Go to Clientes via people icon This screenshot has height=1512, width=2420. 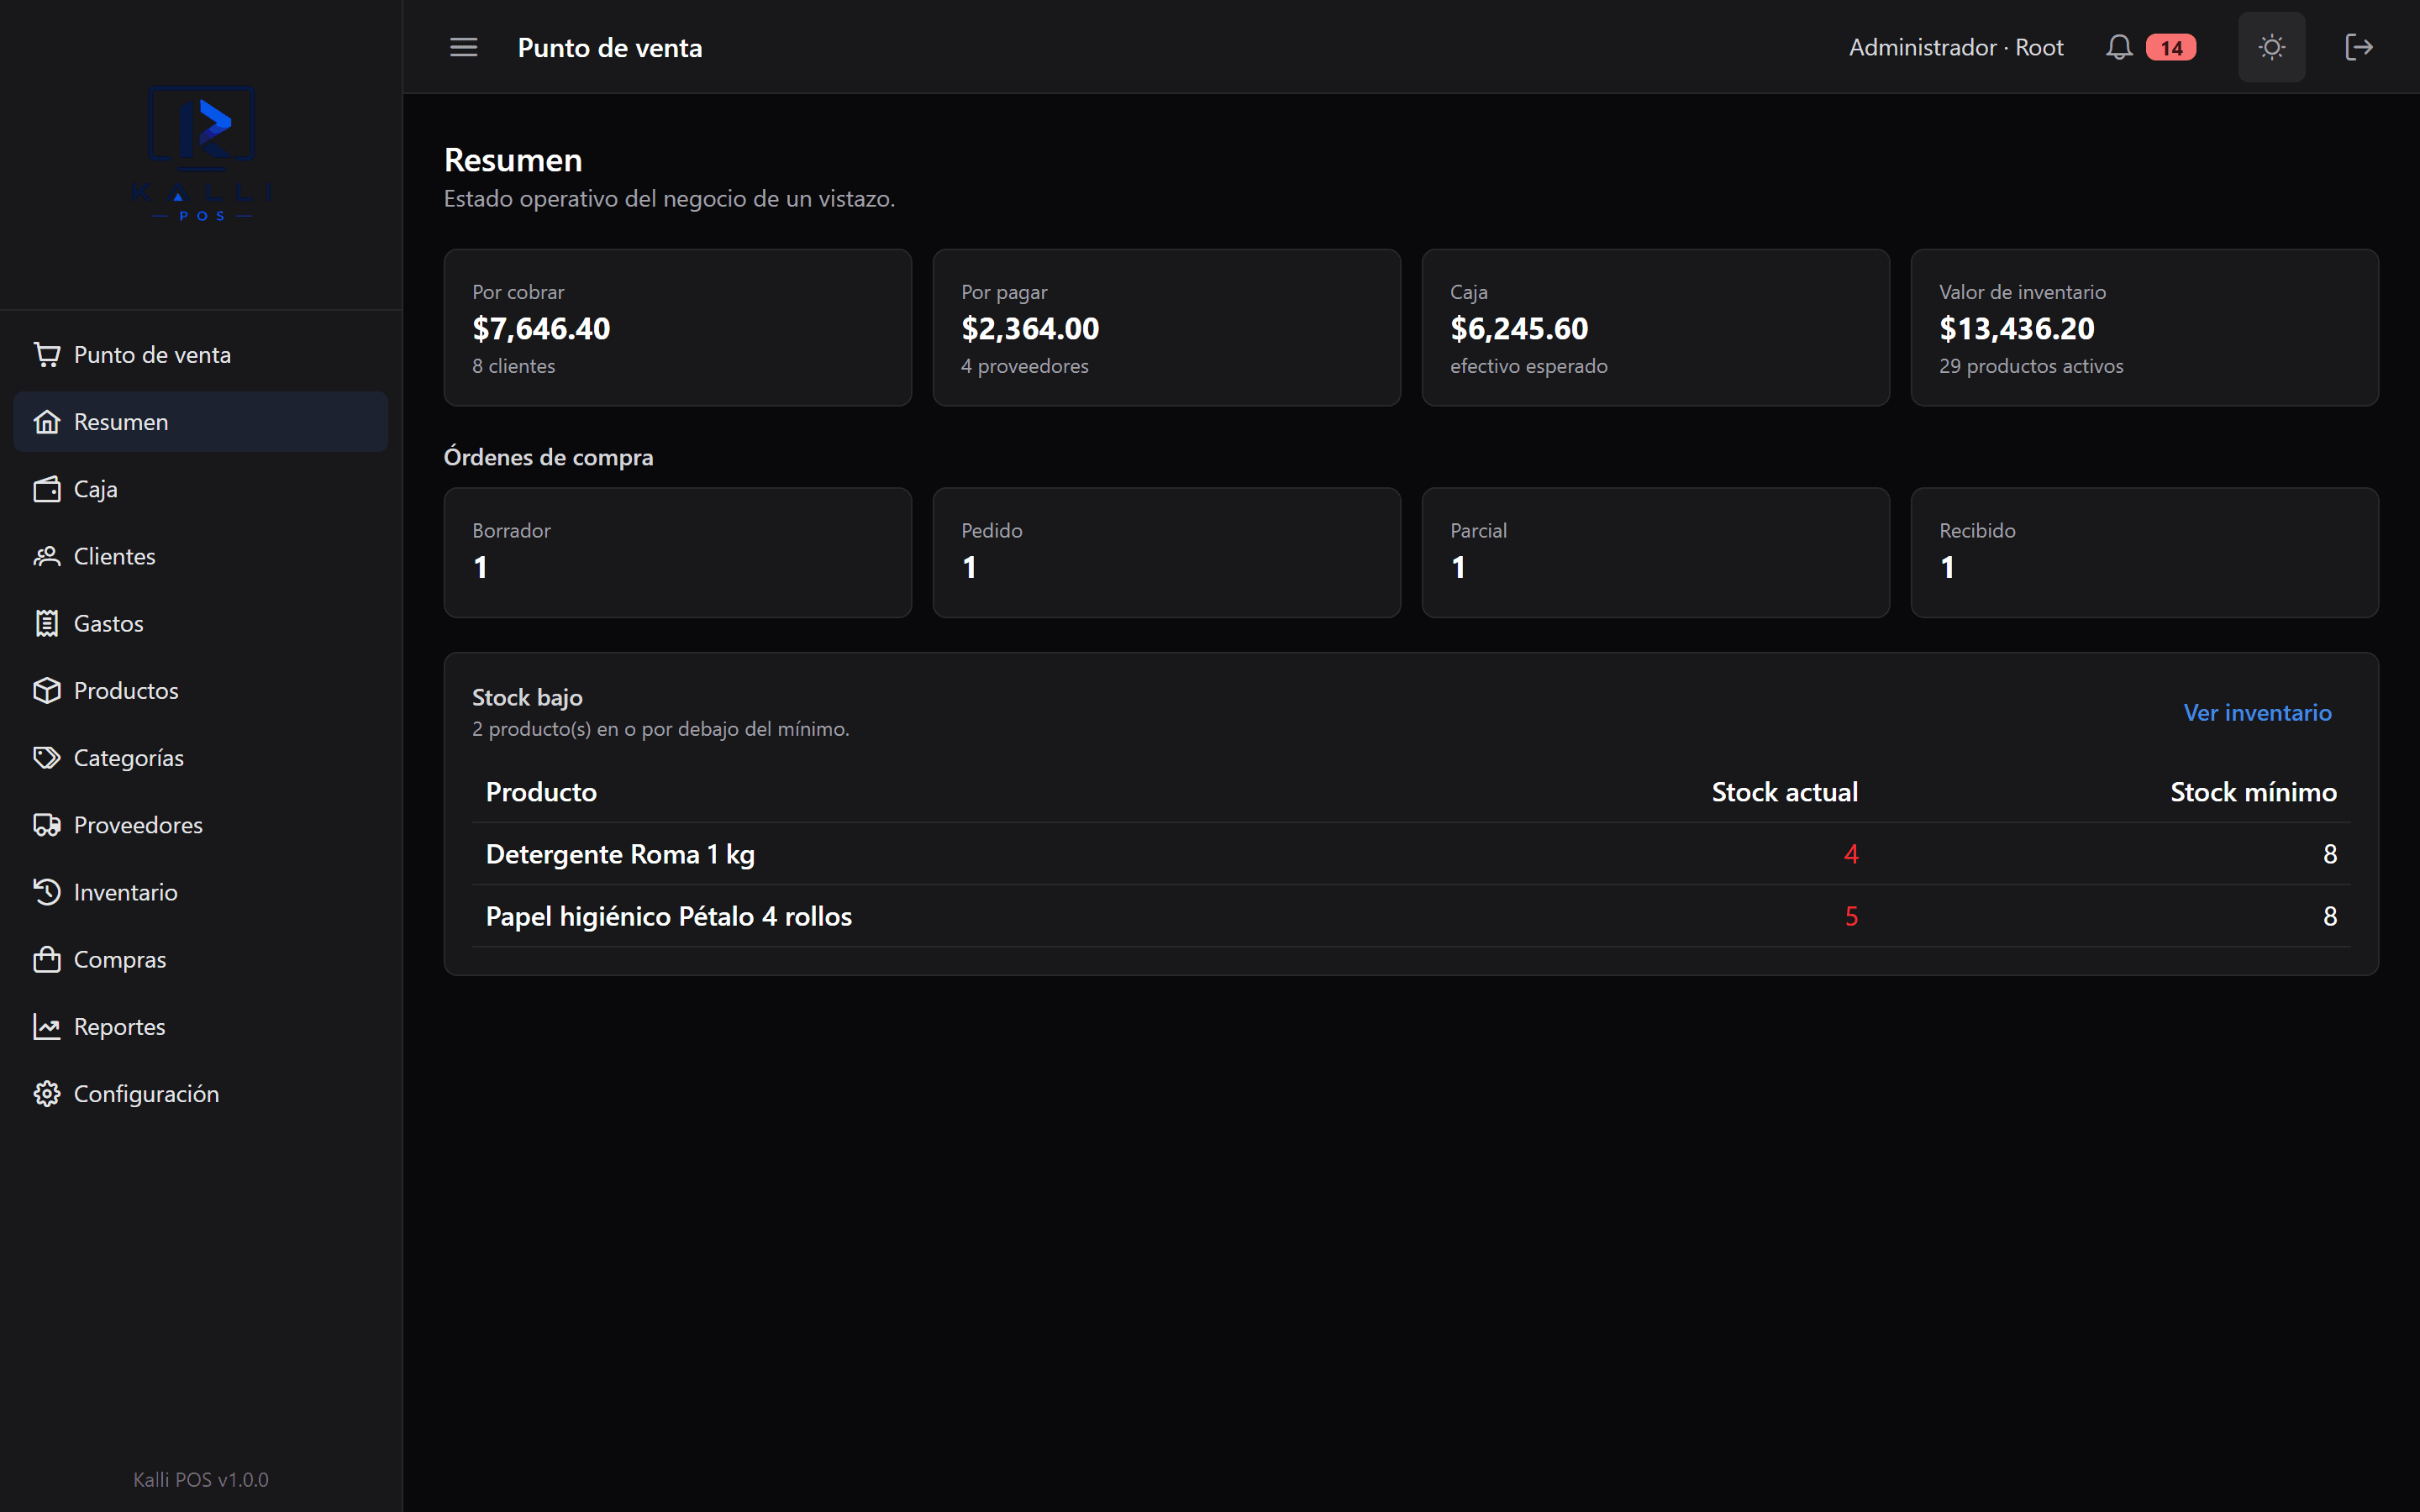coord(201,556)
